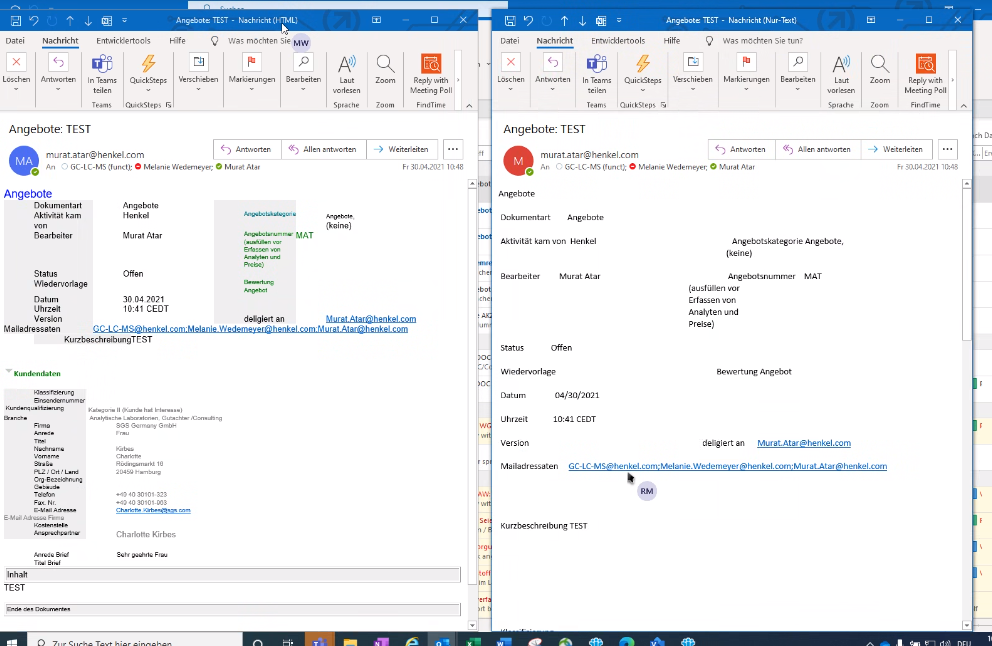Click Zoom magnifier in left HTML window

(385, 63)
